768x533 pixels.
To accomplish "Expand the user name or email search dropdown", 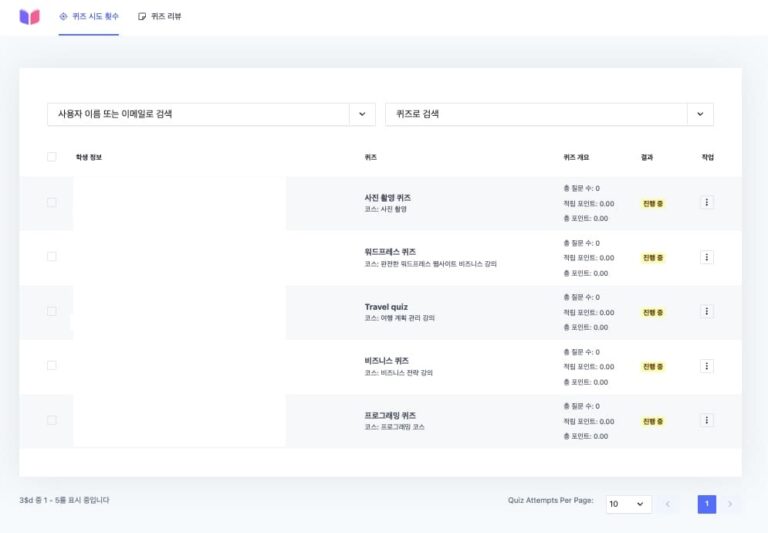I will (362, 114).
